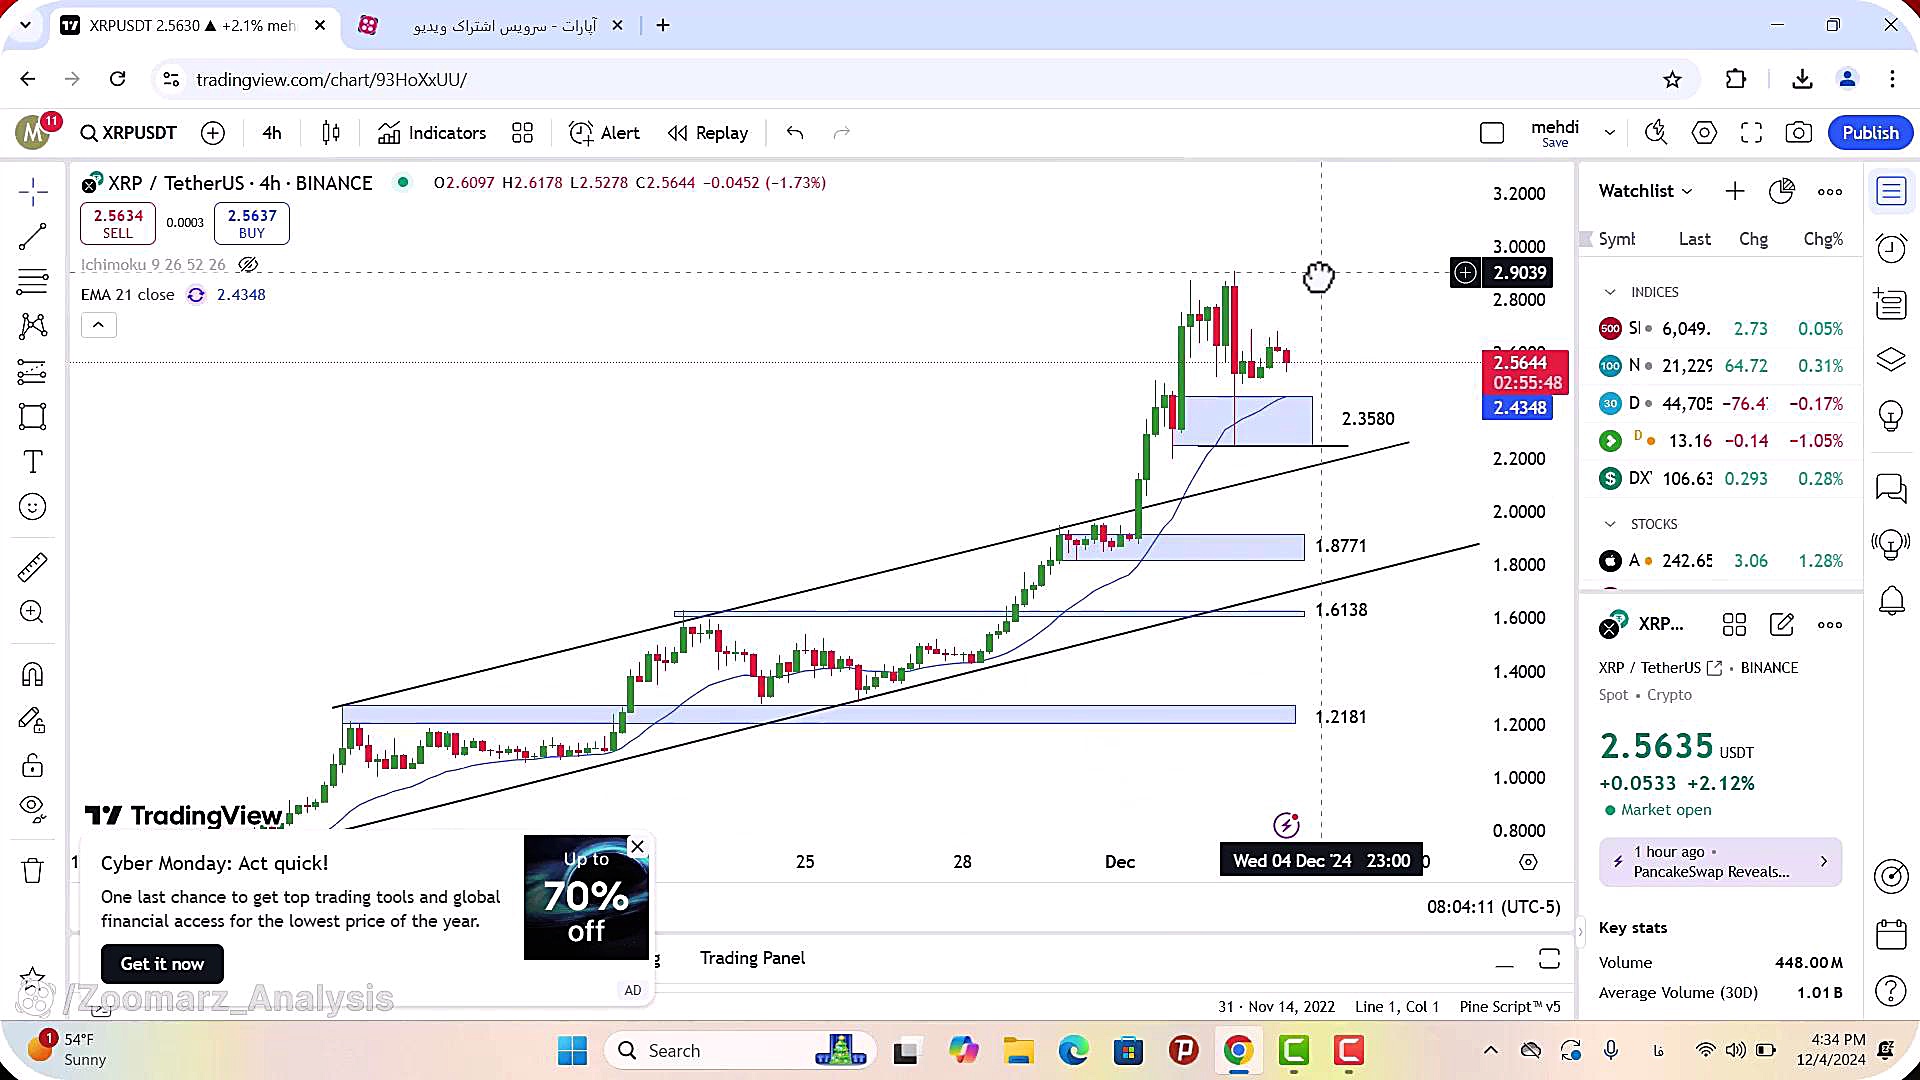Toggle hide all drawings eye tool
Screen dimensions: 1920x1080
pos(32,807)
